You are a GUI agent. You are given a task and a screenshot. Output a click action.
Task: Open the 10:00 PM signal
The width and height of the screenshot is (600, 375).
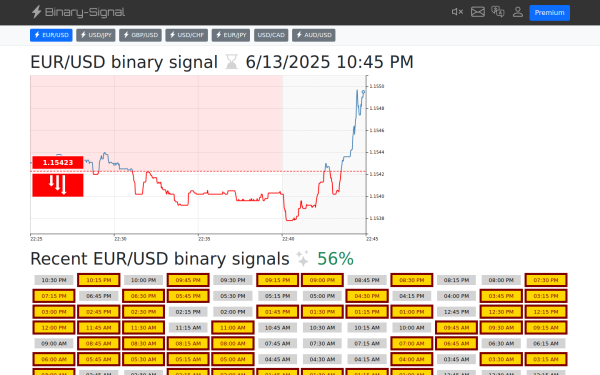click(x=143, y=280)
